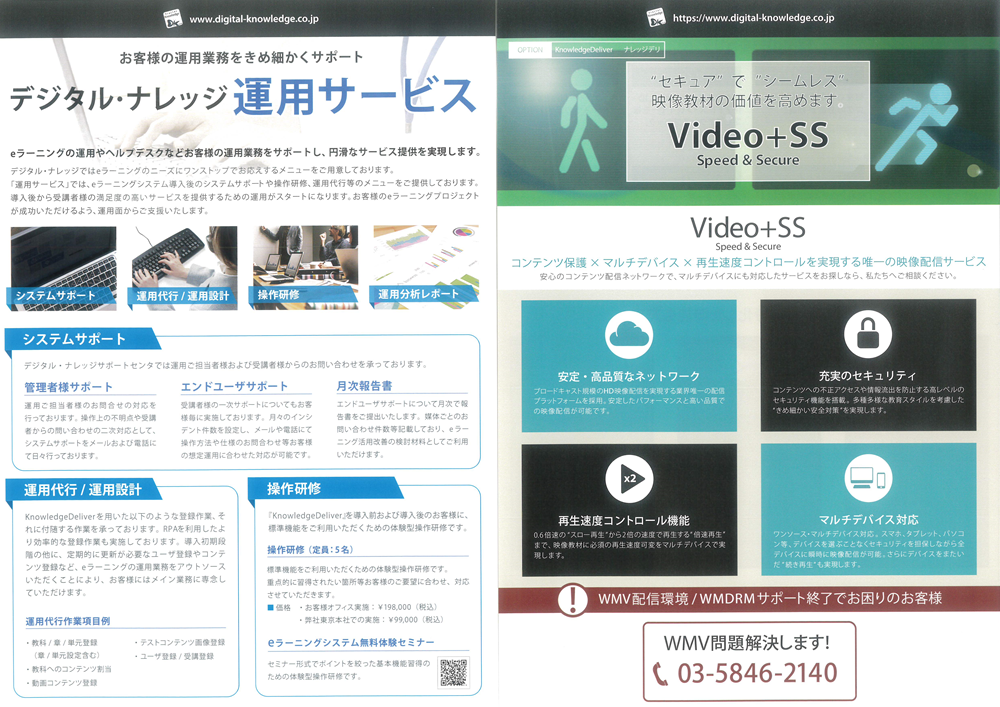
Task: Click the blue running person icon
Action: (915, 126)
